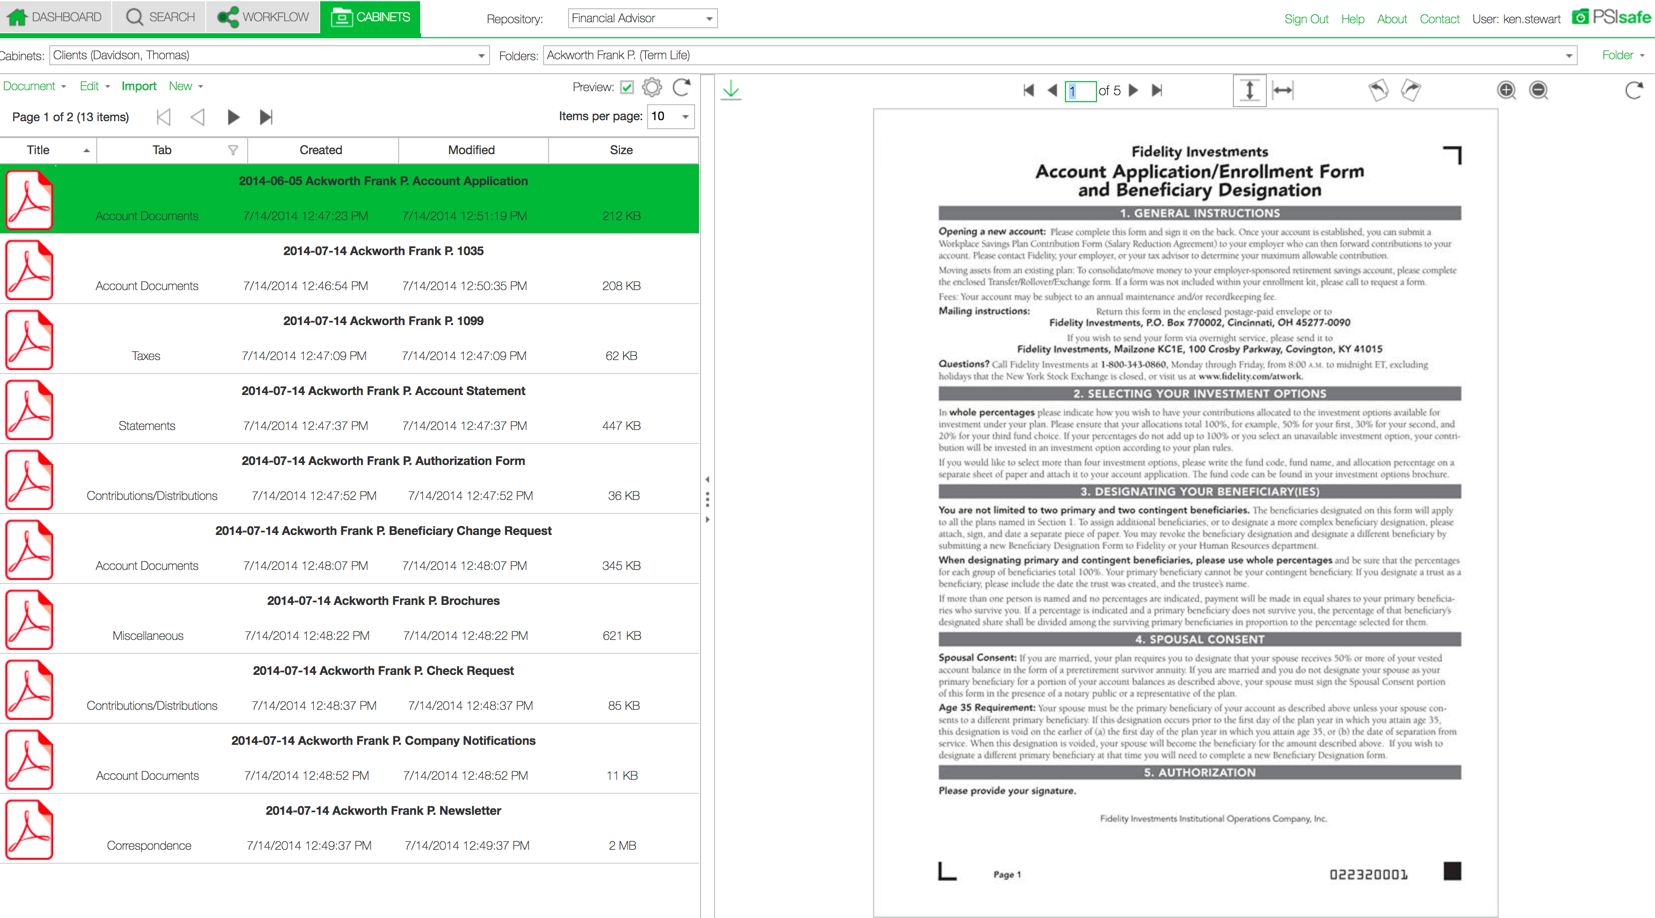The width and height of the screenshot is (1655, 918).
Task: Click the preview page number field
Action: click(1080, 91)
